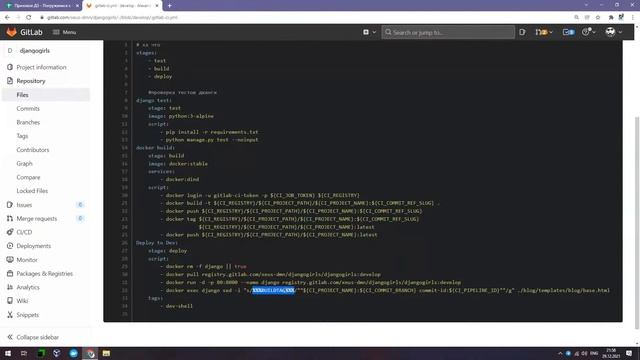Image resolution: width=640 pixels, height=360 pixels.
Task: Go back in browser history
Action: 7,17
